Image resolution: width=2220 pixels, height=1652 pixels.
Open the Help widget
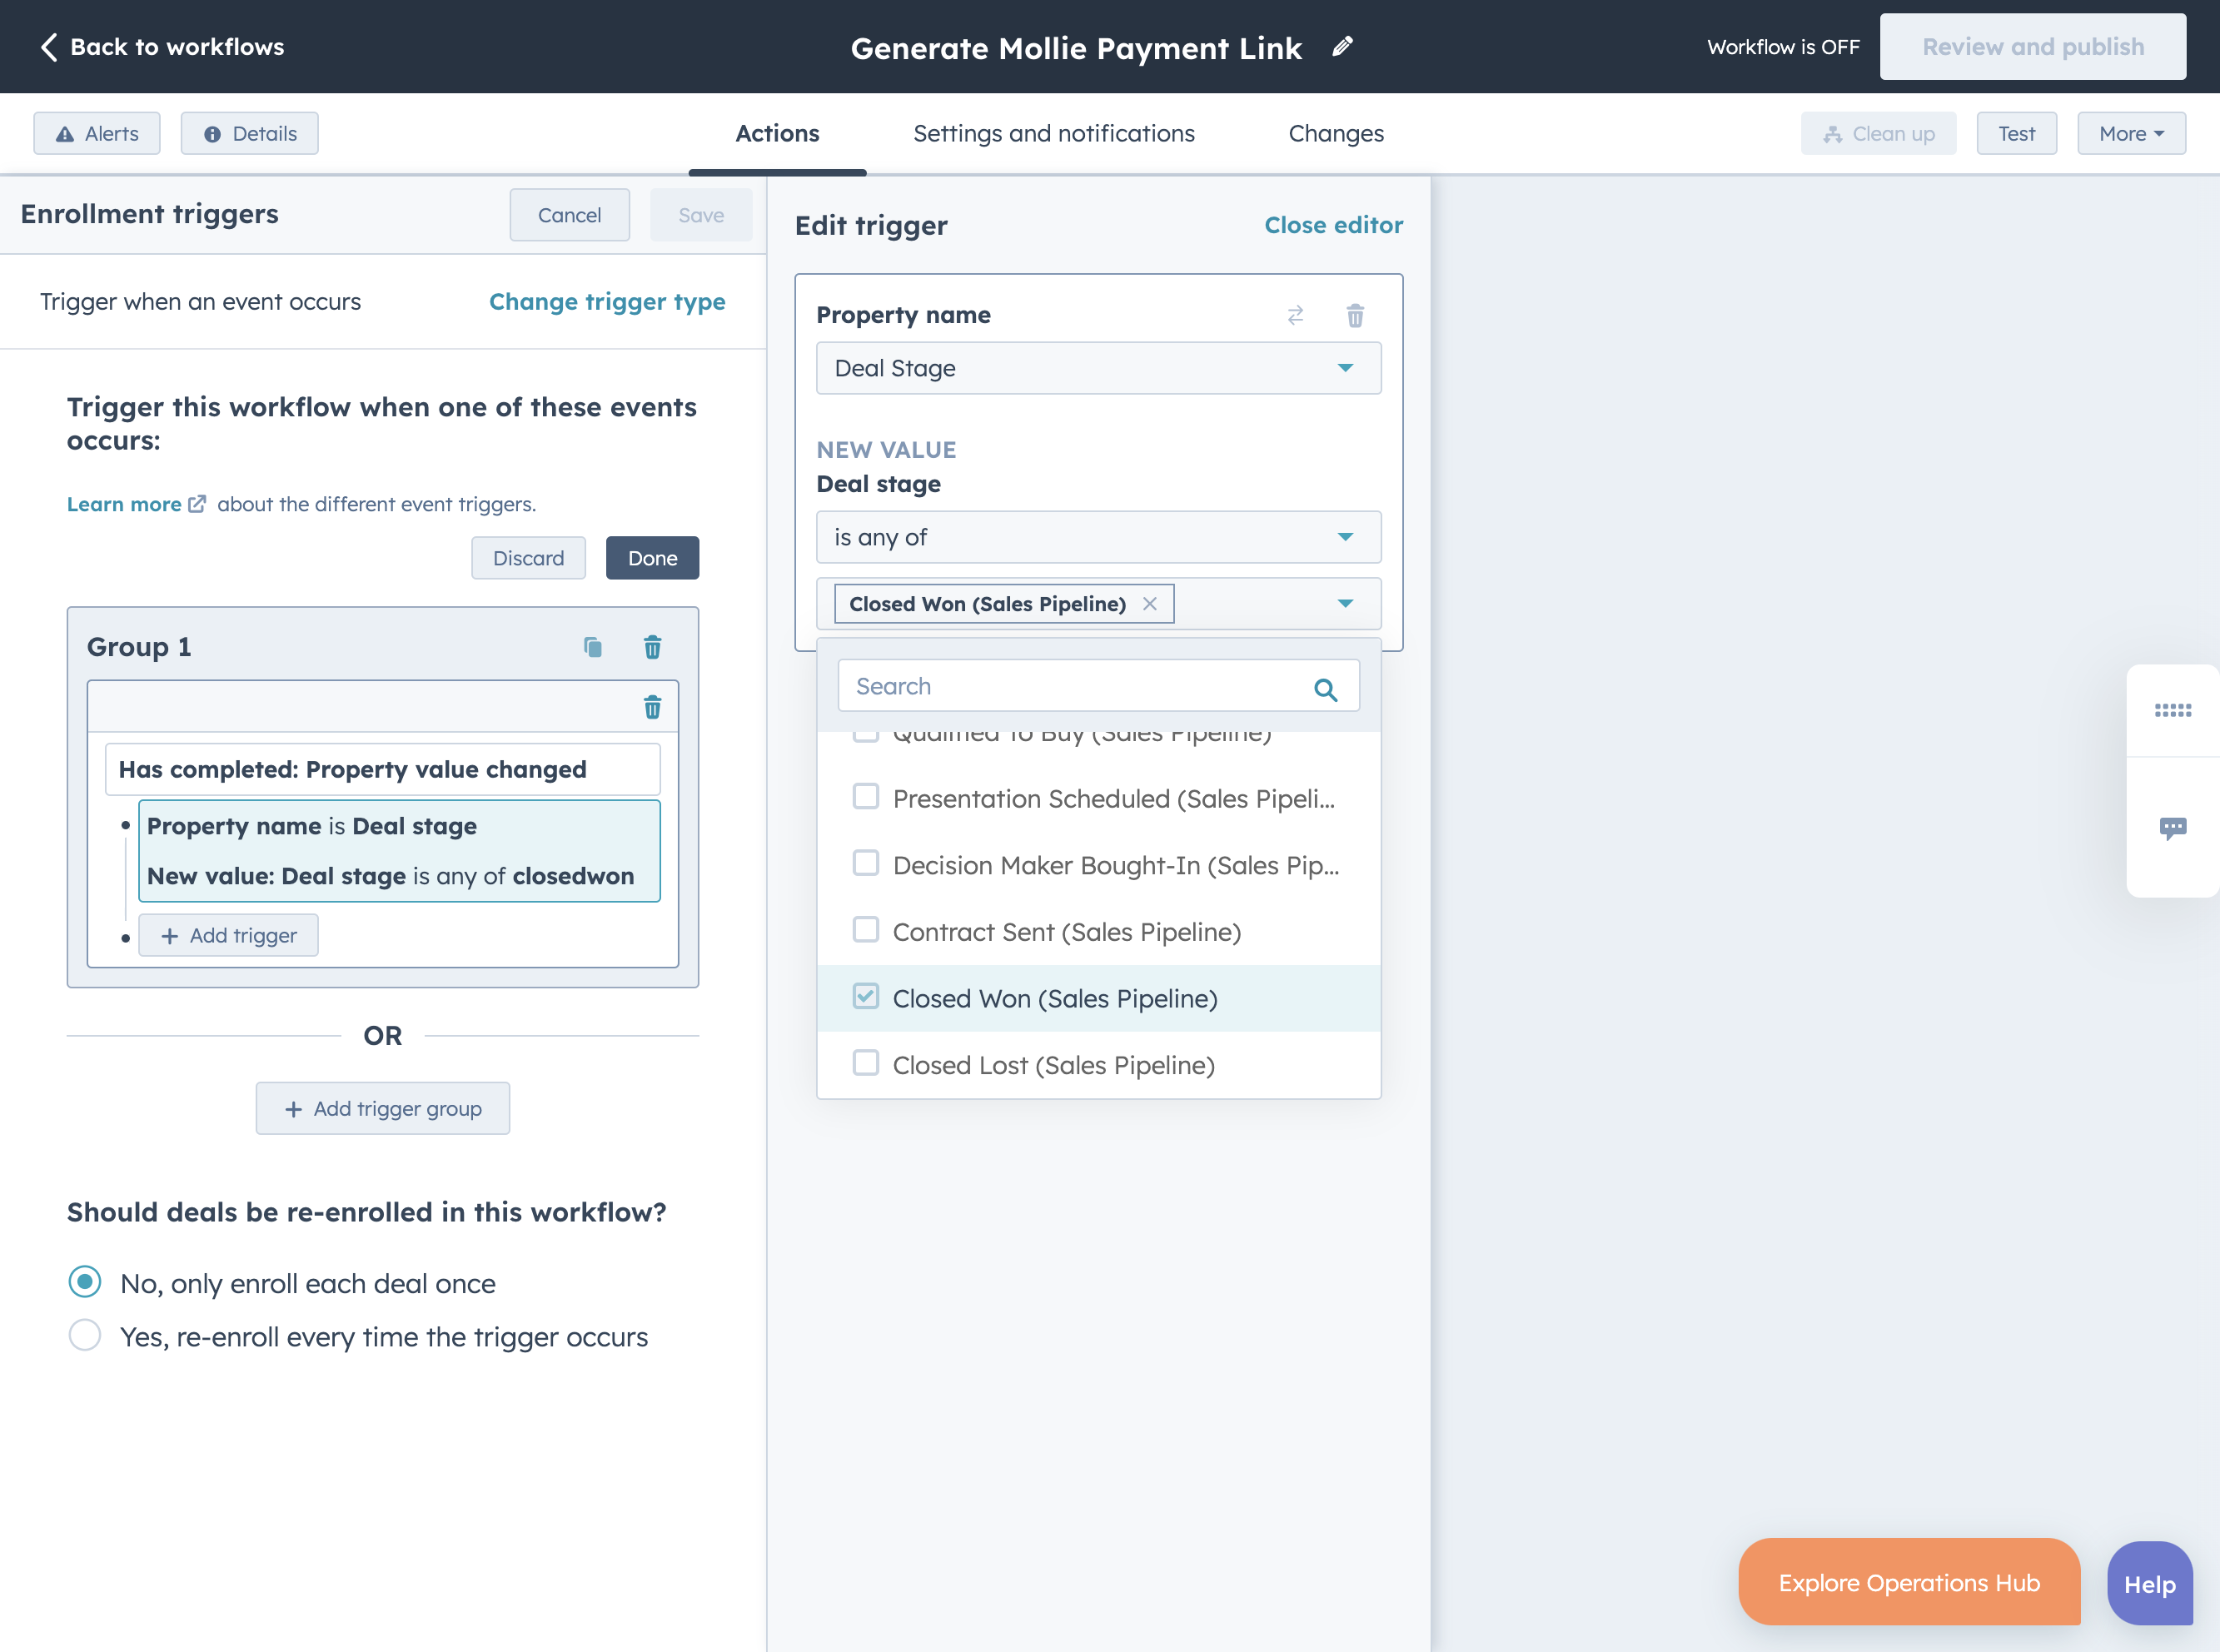coord(2150,1584)
